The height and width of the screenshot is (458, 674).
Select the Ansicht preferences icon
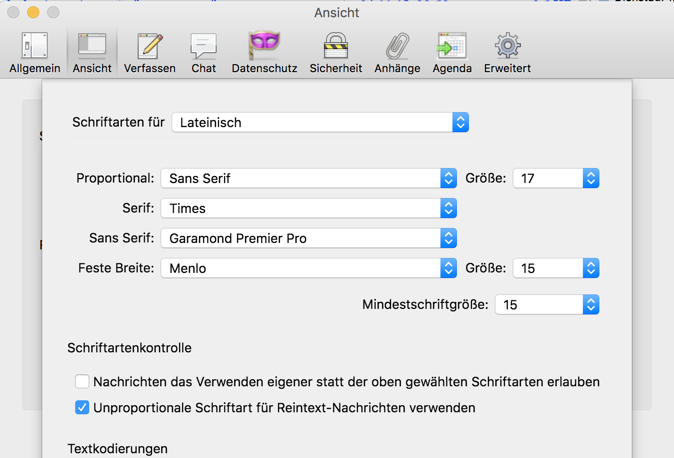pos(92,52)
